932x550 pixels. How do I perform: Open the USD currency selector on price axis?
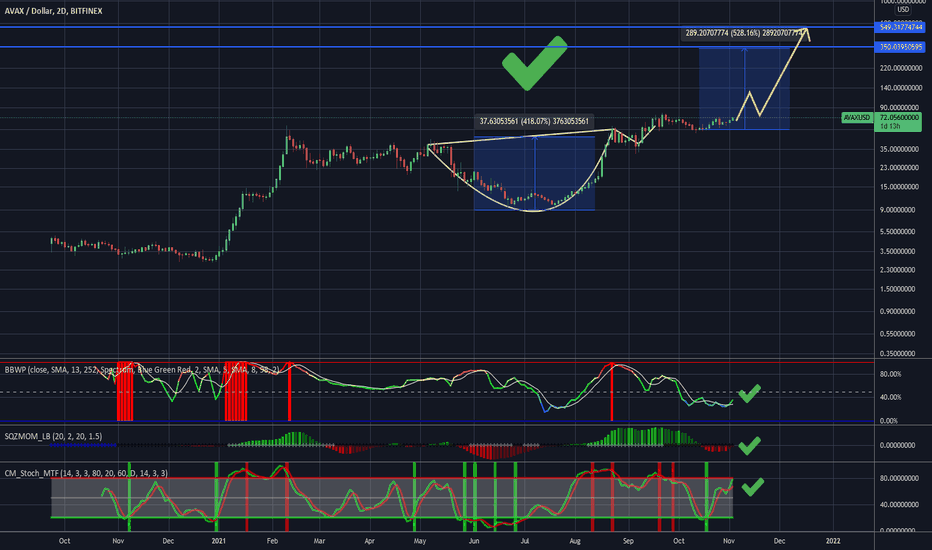903,10
